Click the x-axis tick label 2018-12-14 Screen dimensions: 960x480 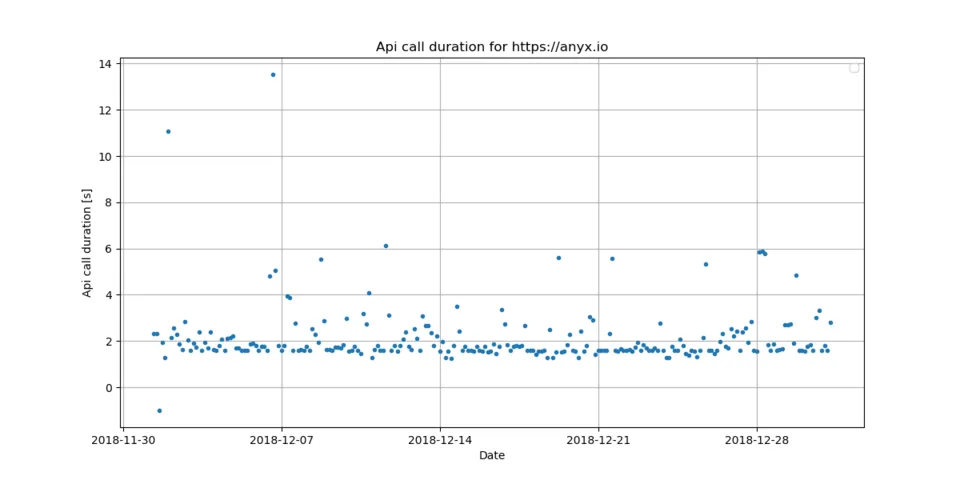[440, 440]
